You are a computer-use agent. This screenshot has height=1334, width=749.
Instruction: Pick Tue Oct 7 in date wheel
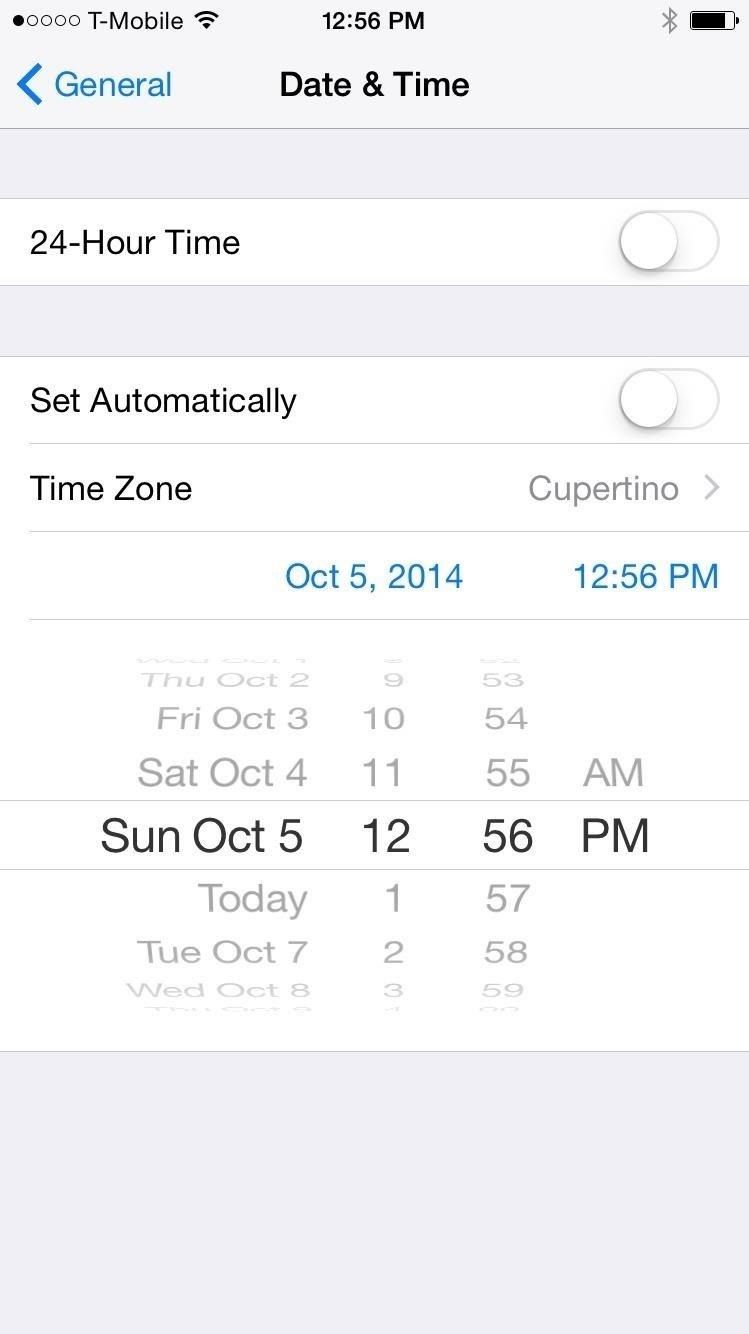point(222,952)
